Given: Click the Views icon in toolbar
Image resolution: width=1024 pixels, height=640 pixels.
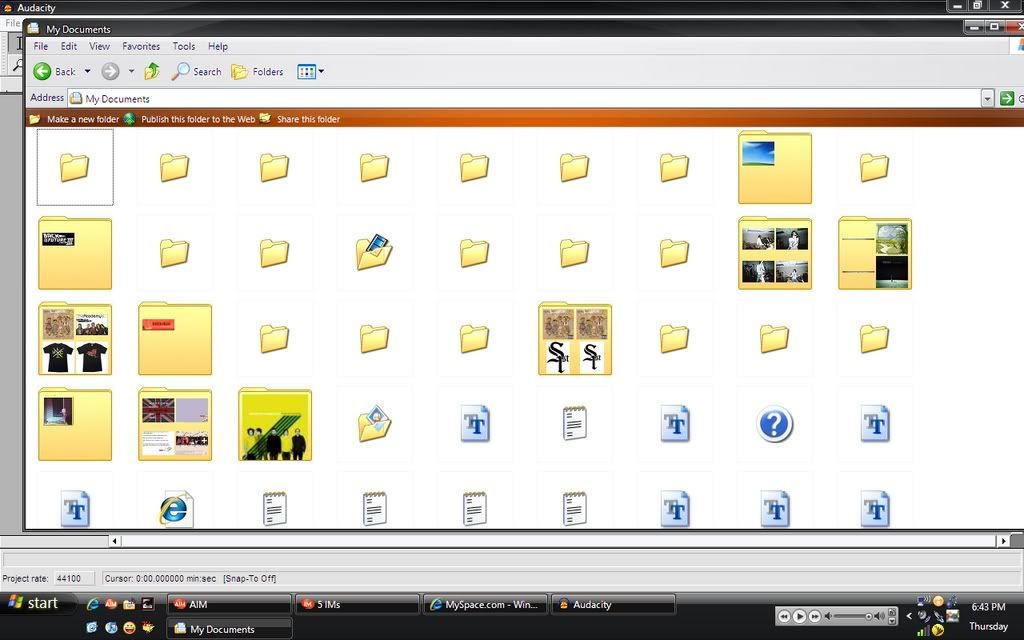Looking at the screenshot, I should (x=306, y=71).
